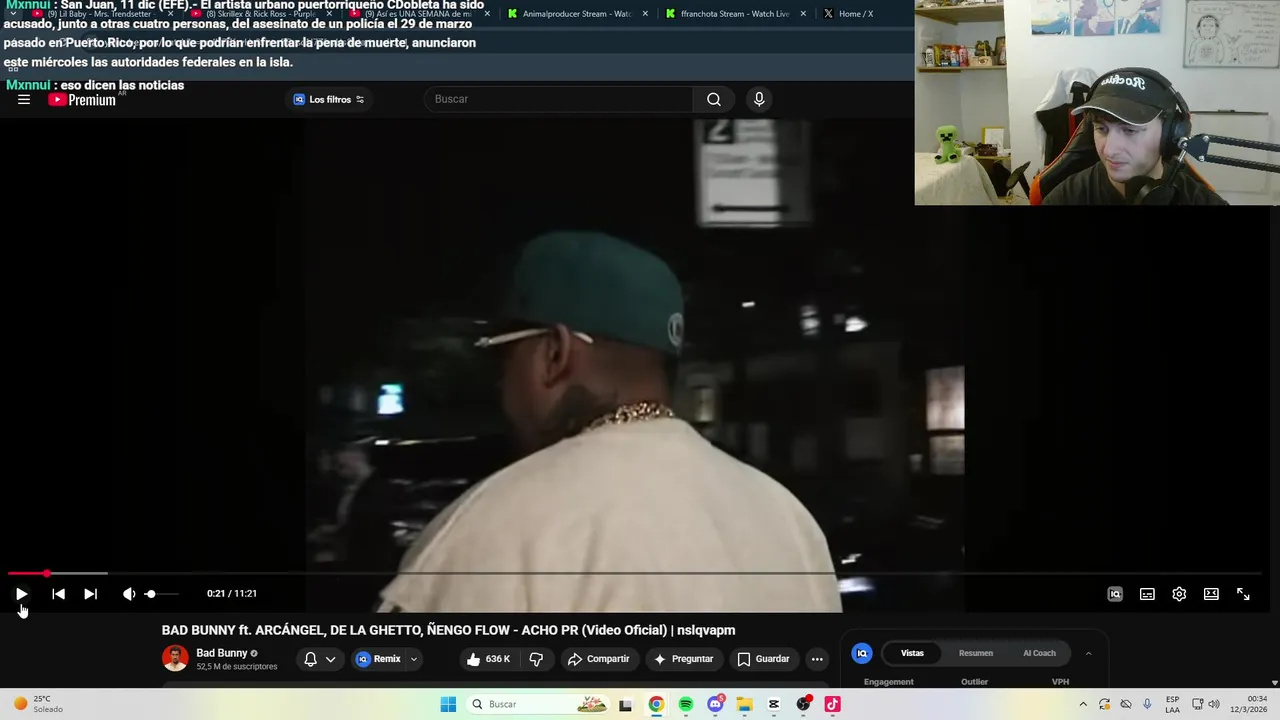Image resolution: width=1280 pixels, height=720 pixels.
Task: Switch to the AI Coach tab
Action: (1039, 653)
